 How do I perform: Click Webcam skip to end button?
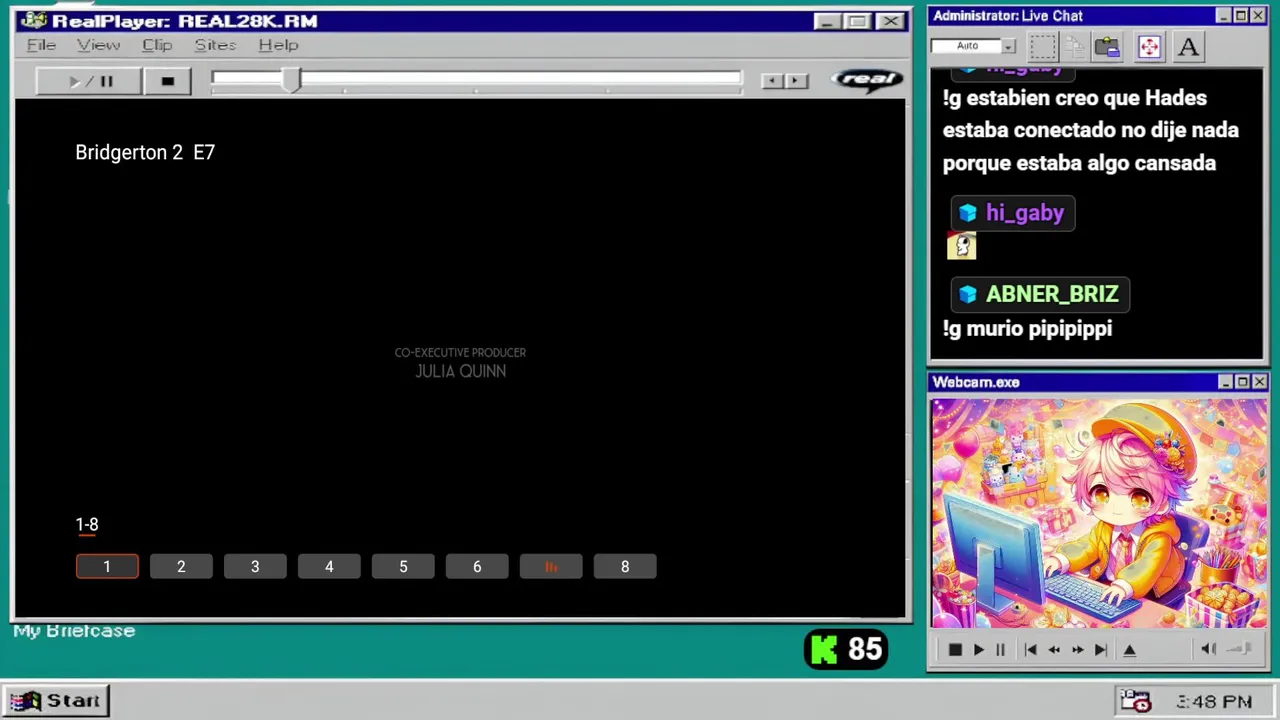point(1100,650)
